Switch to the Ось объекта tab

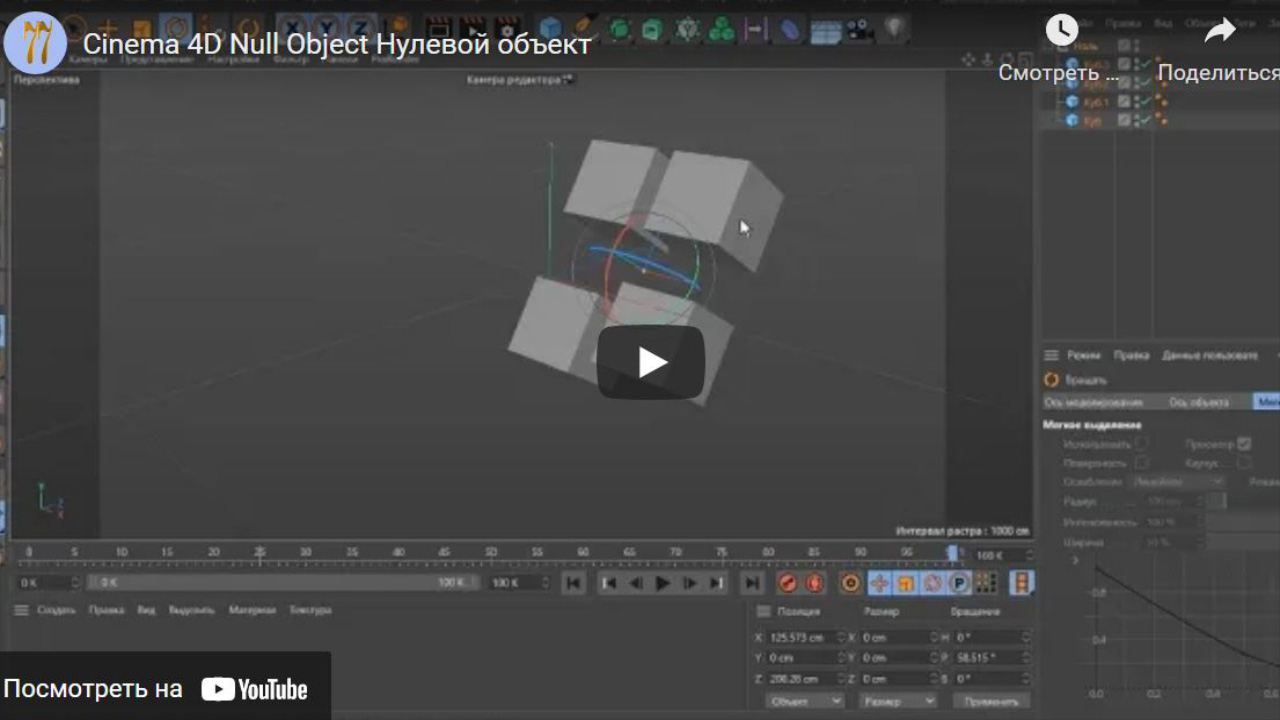coord(1199,402)
